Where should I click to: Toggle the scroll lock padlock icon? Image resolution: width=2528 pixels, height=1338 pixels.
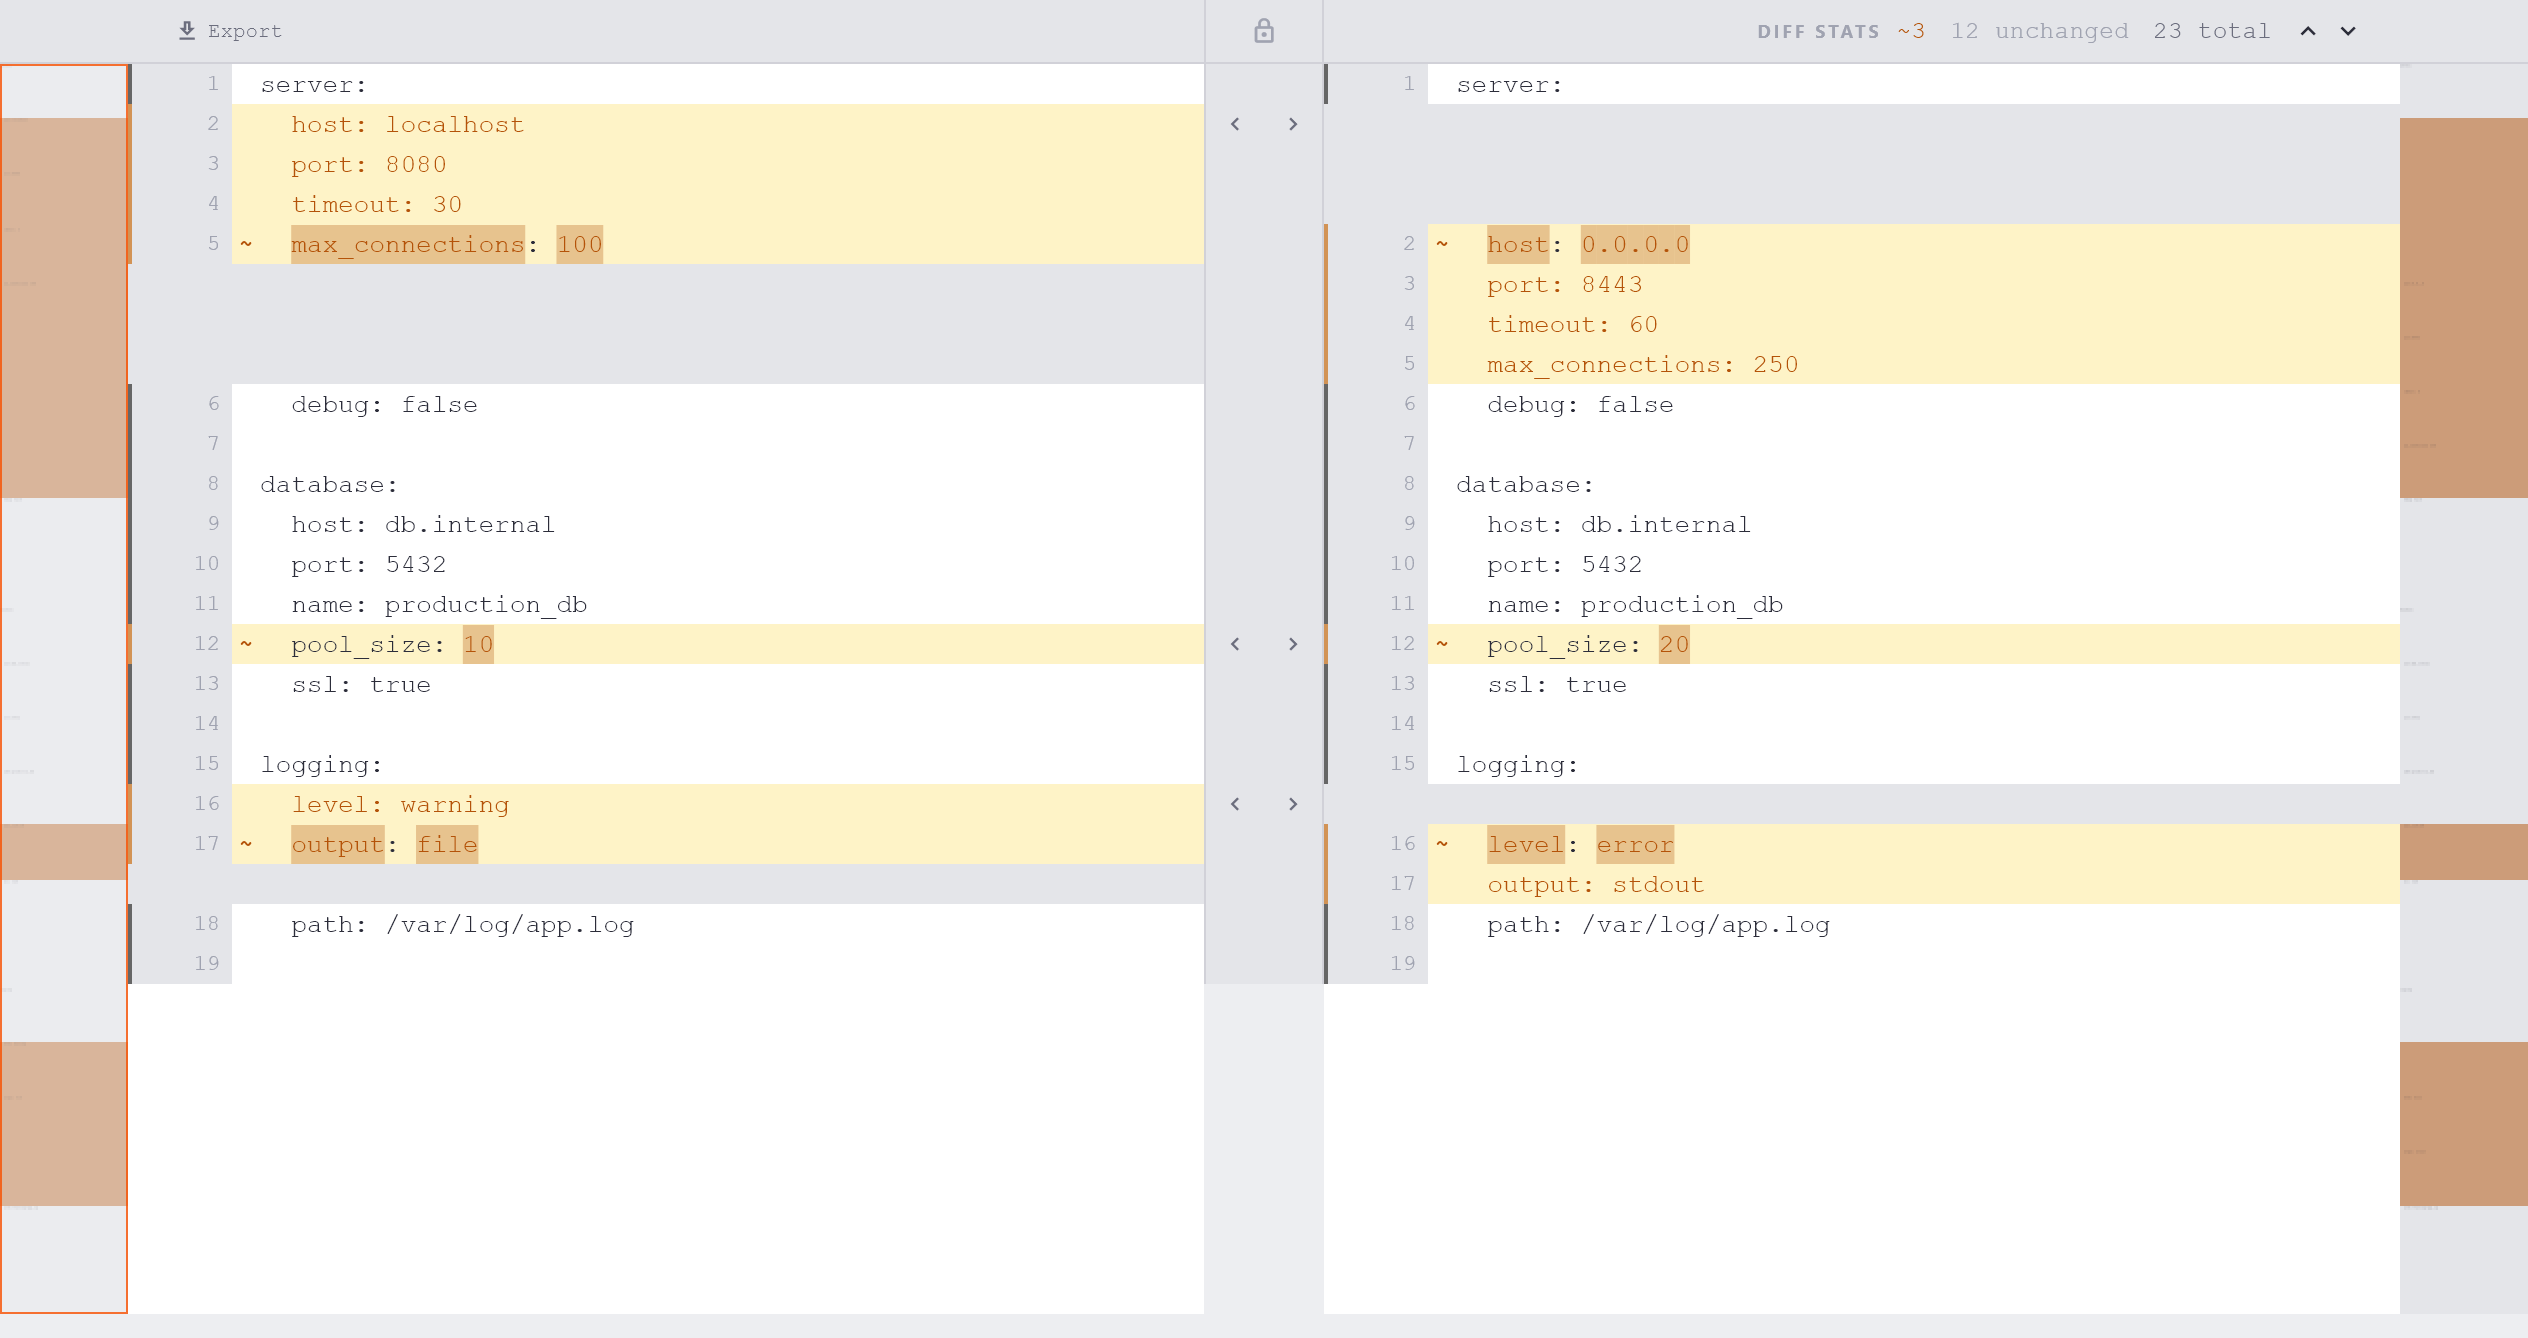pos(1264,31)
